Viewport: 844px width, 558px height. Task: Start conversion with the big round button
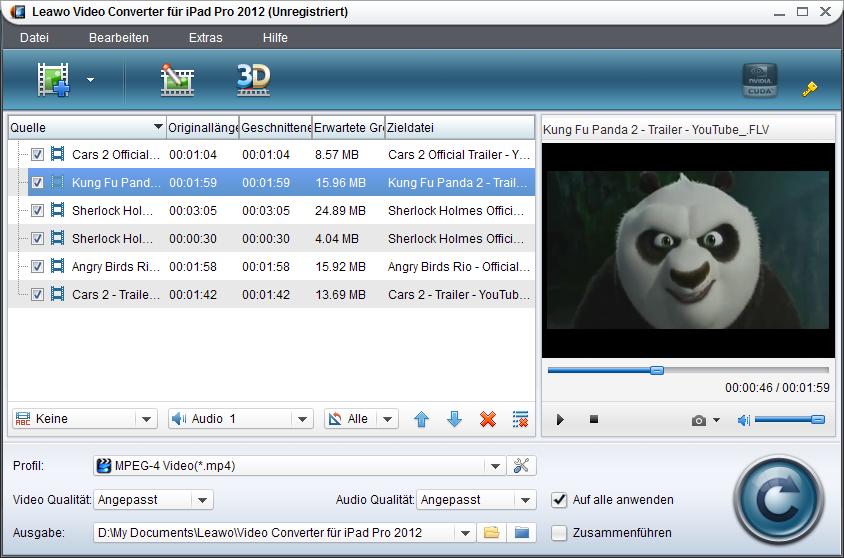pos(778,498)
